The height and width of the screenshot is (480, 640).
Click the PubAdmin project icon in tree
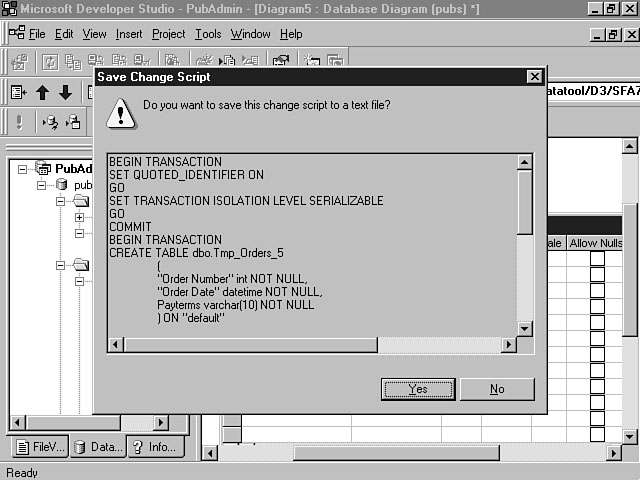click(43, 168)
